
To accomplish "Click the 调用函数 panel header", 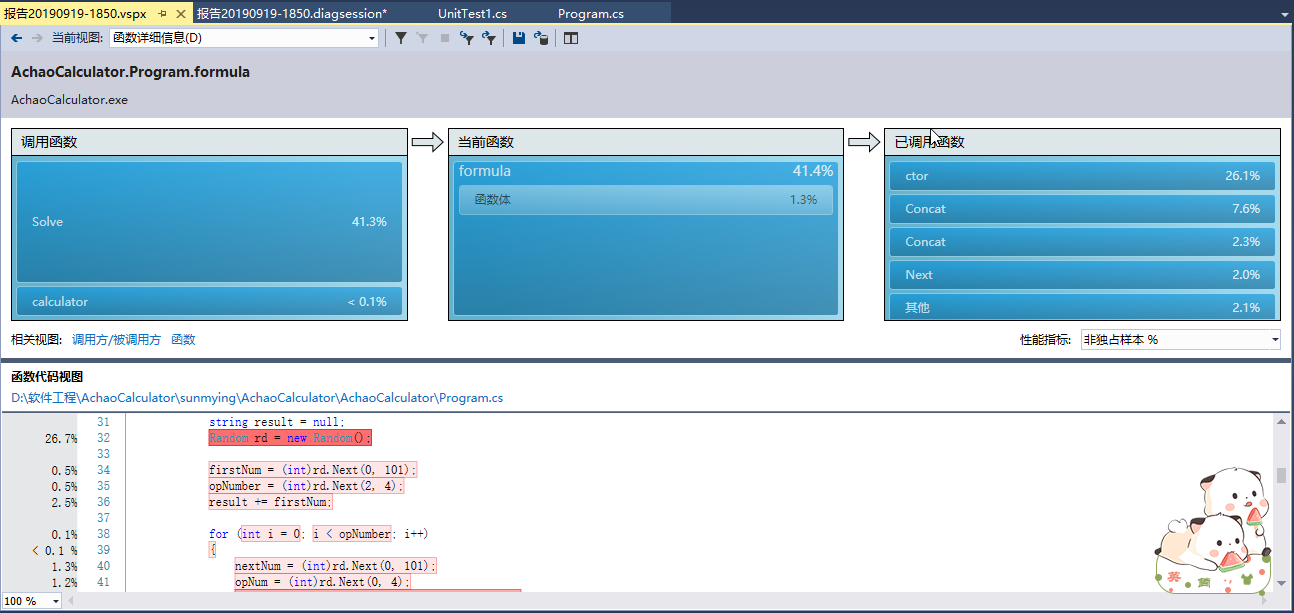I will 209,142.
